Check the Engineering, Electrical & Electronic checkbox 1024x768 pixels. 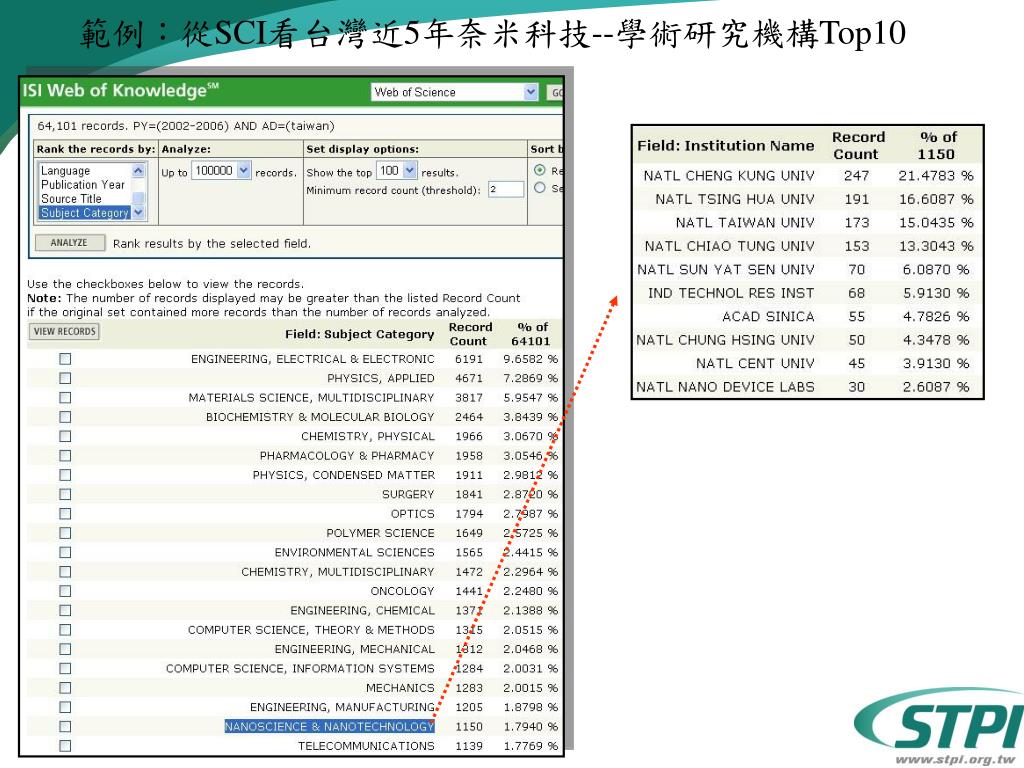tap(65, 359)
